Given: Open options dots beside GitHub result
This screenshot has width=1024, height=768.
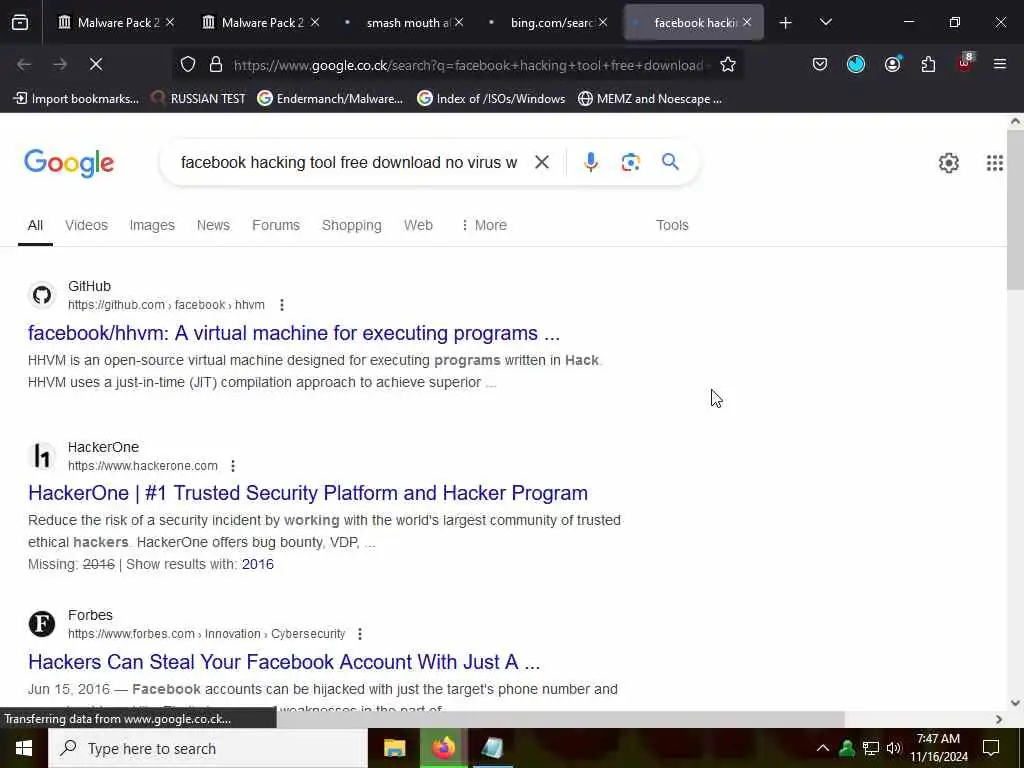Looking at the screenshot, I should pos(281,305).
